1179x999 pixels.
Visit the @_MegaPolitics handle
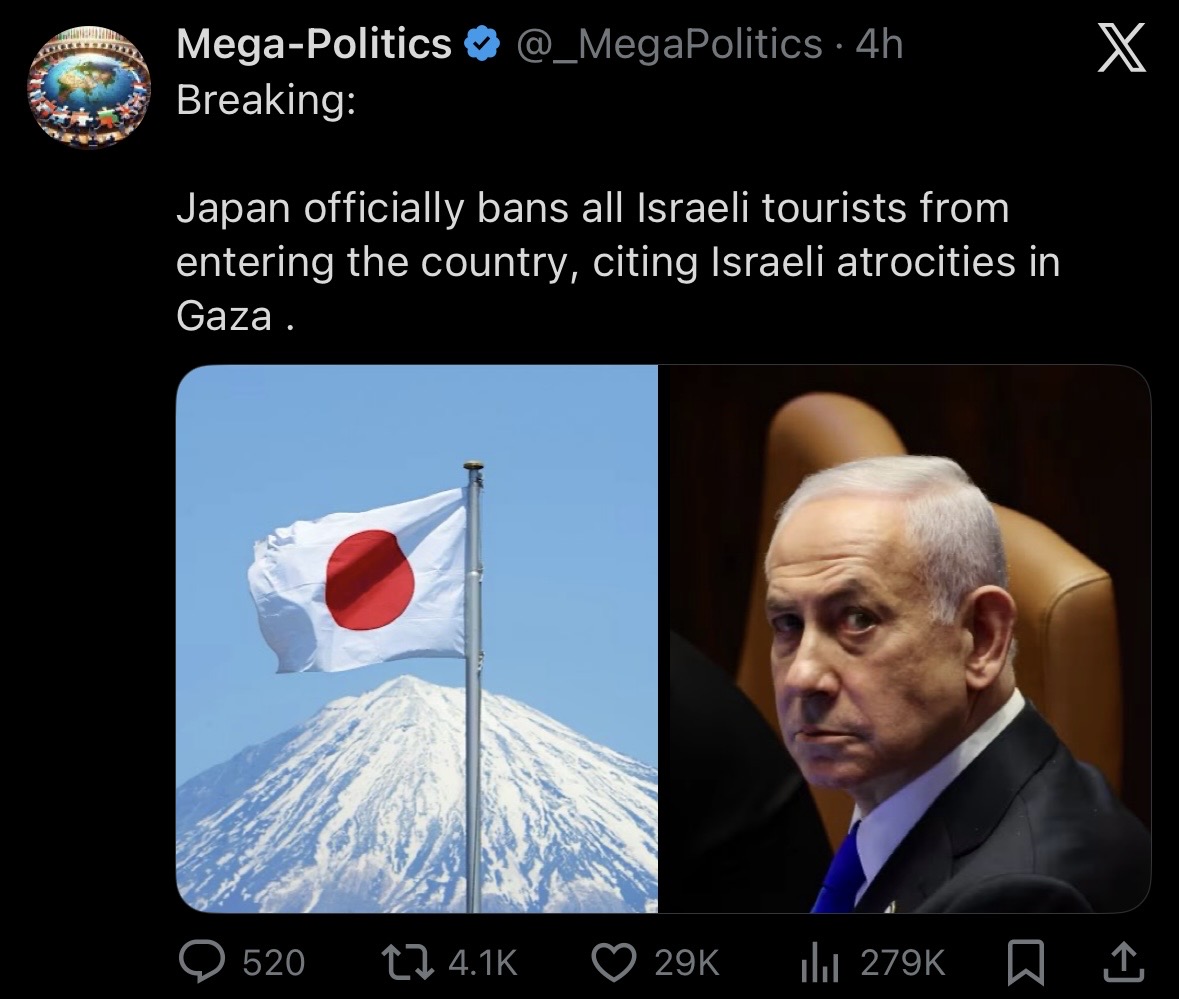coord(669,44)
